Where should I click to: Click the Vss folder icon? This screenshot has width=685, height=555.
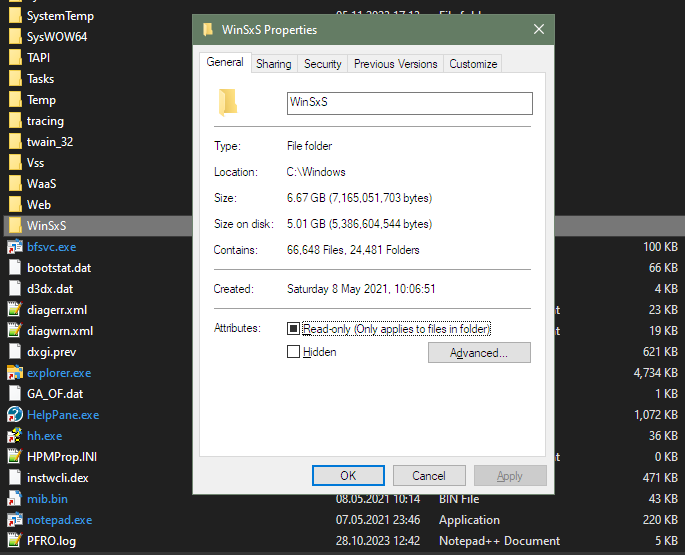(15, 163)
